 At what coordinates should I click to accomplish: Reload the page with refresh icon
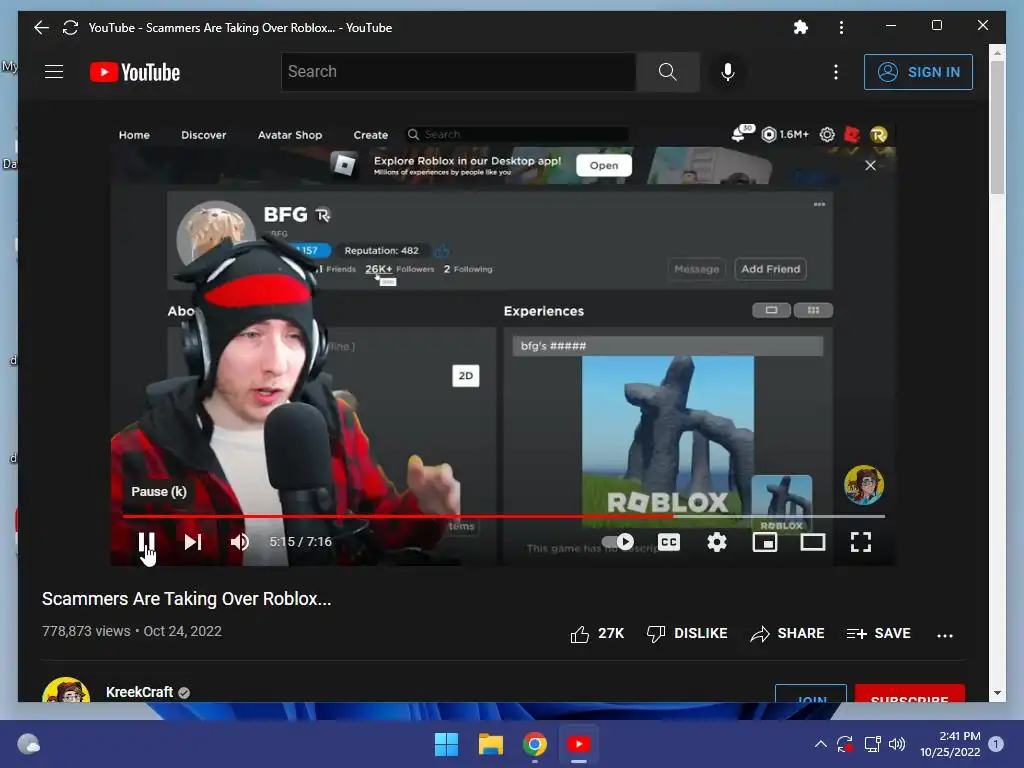71,27
